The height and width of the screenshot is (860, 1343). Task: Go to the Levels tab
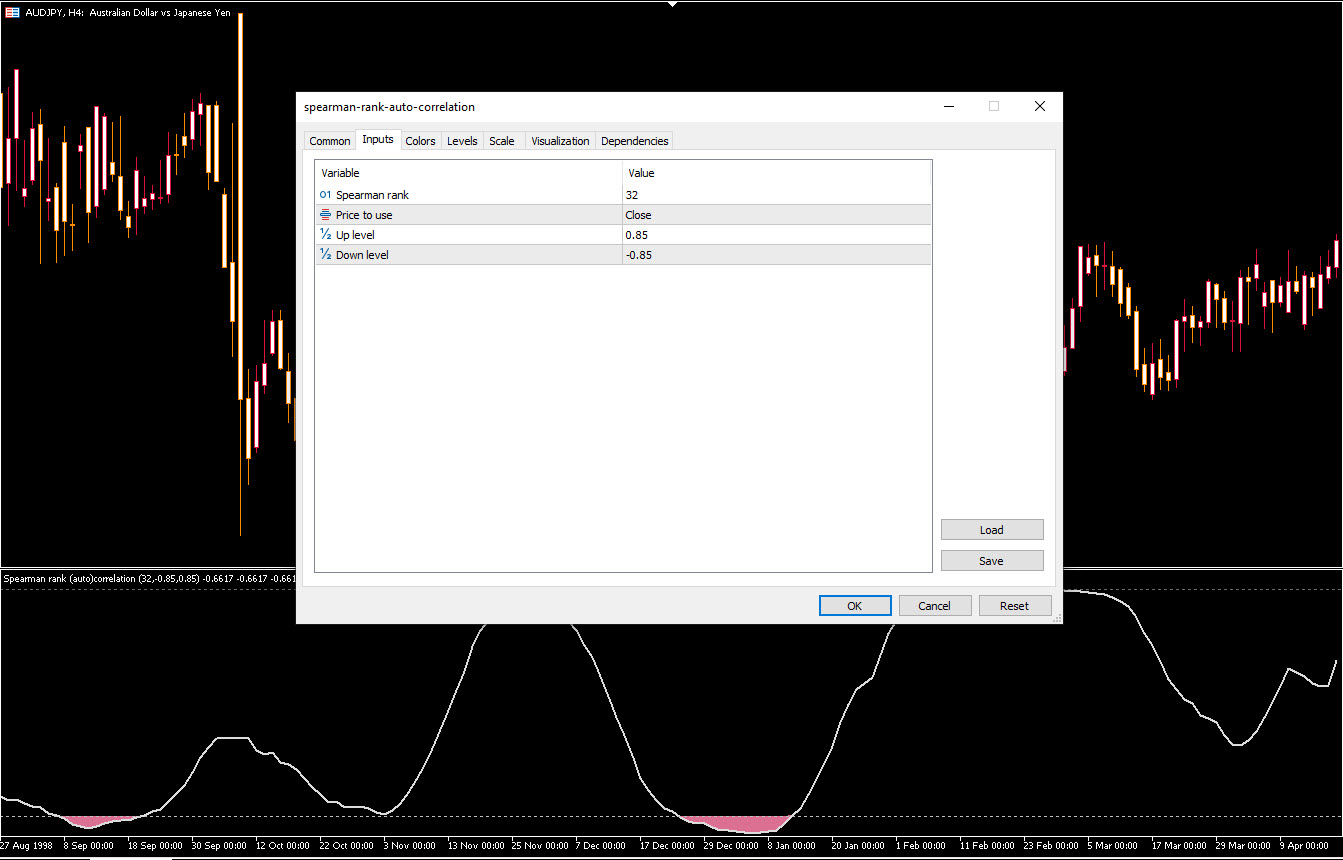pyautogui.click(x=462, y=141)
